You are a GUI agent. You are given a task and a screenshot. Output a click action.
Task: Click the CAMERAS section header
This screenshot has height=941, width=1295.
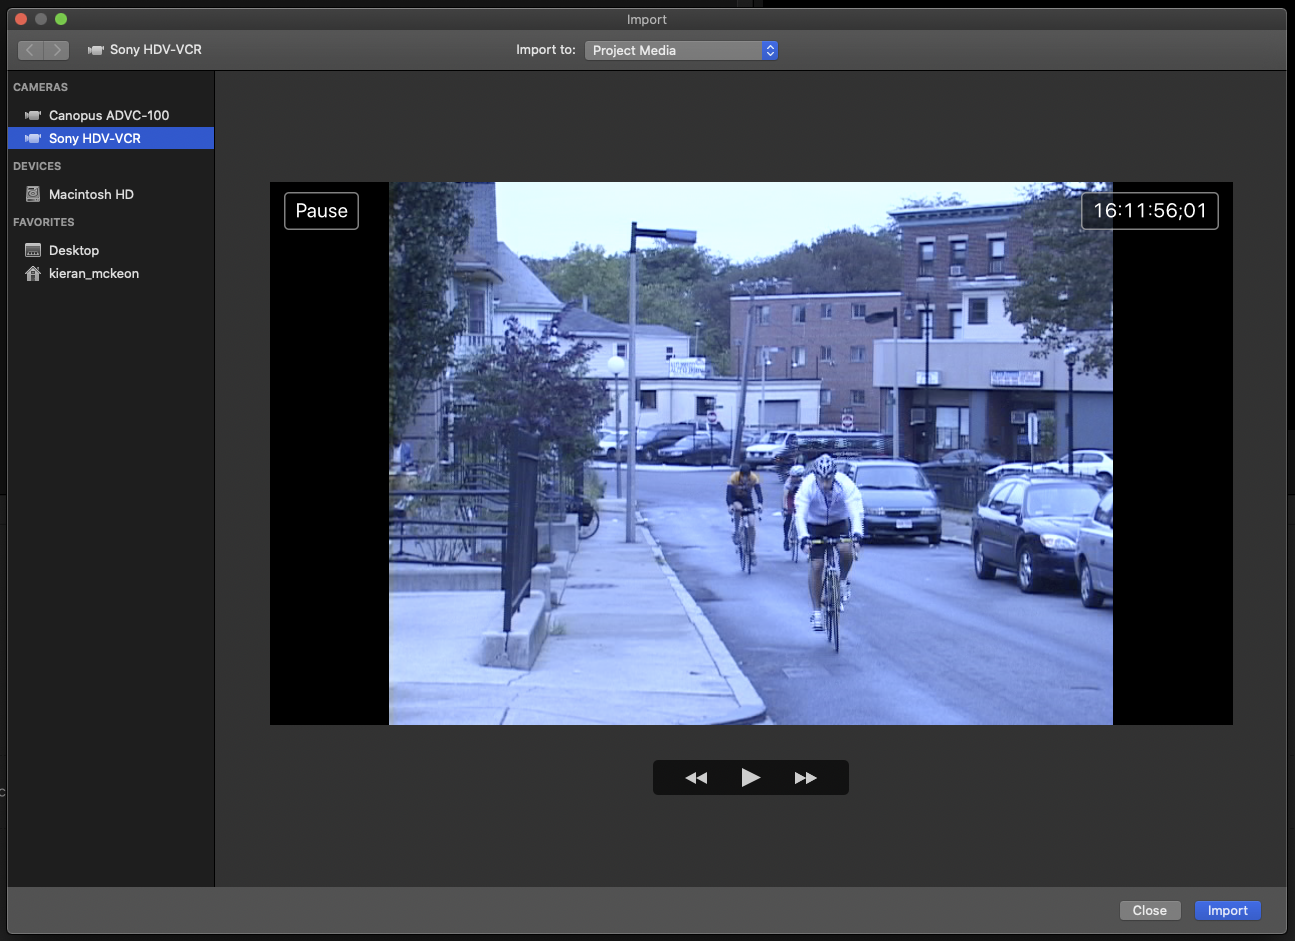[41, 87]
